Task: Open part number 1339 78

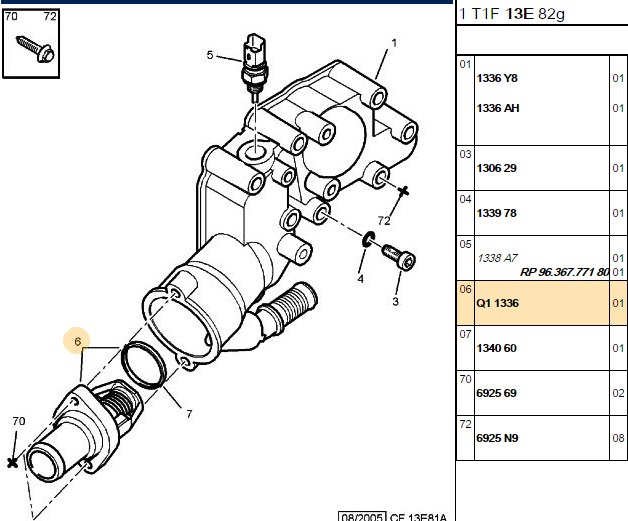Action: click(496, 213)
